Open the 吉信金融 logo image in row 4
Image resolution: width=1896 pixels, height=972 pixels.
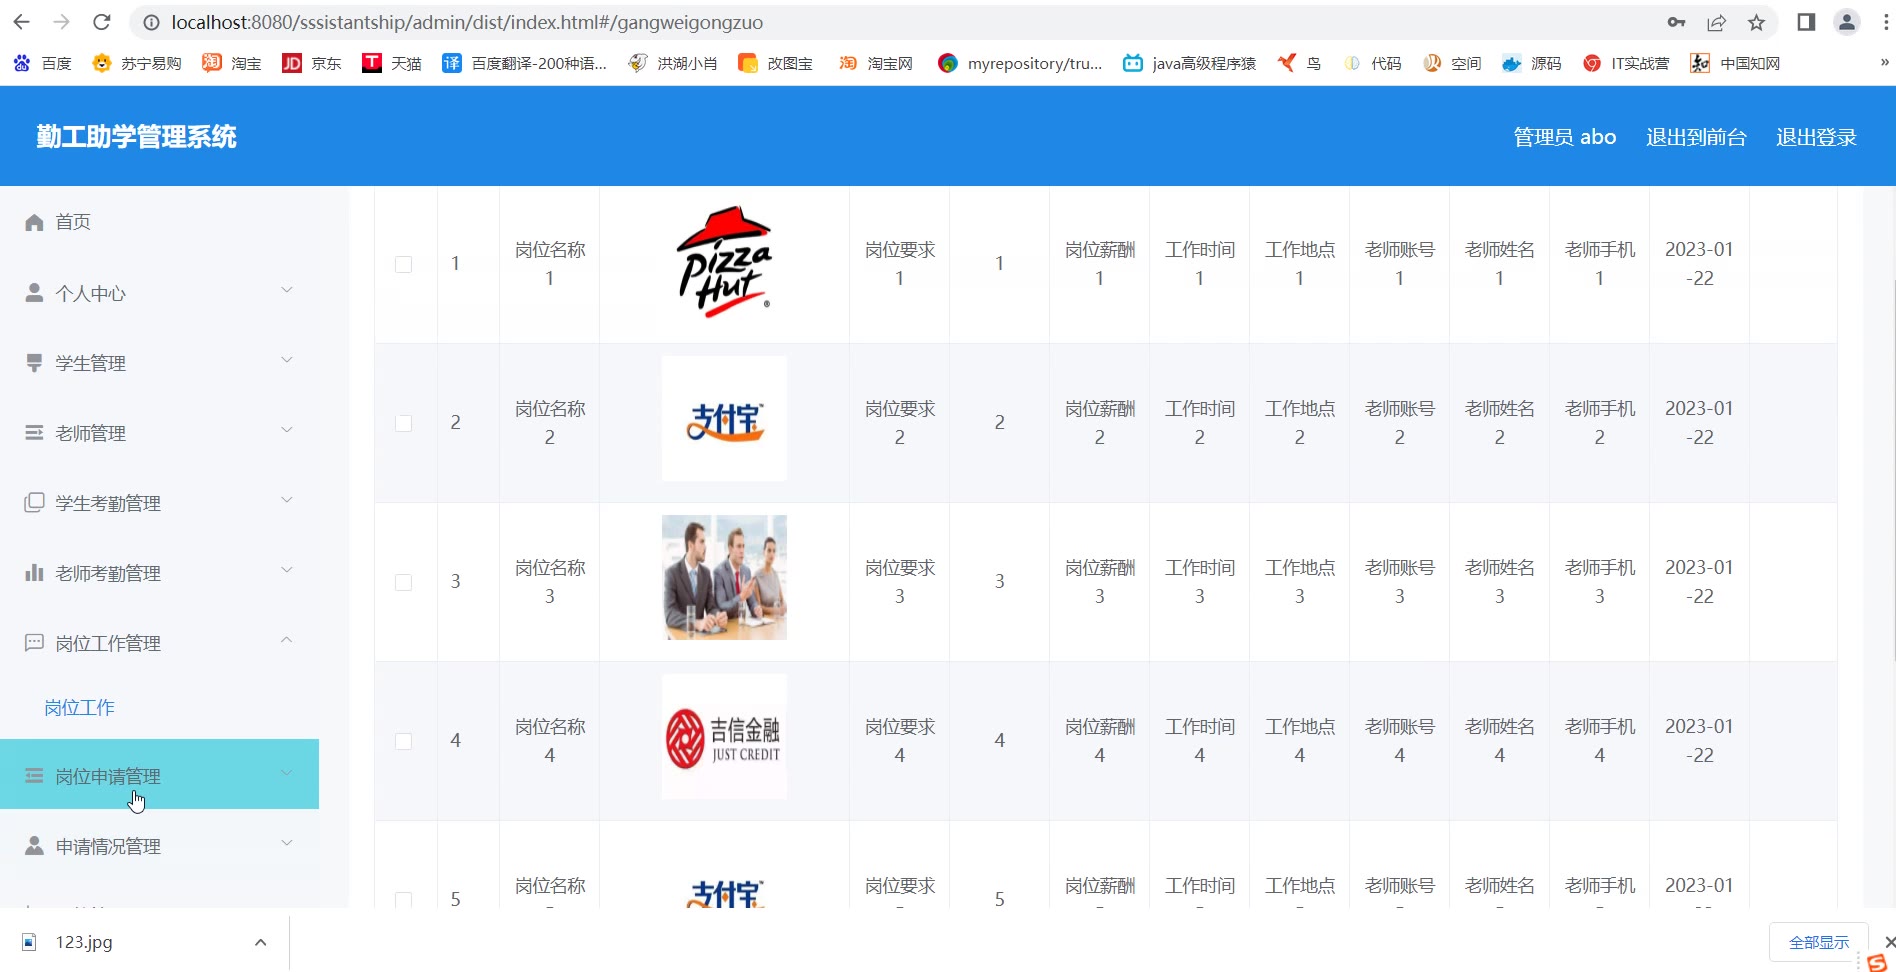(724, 737)
